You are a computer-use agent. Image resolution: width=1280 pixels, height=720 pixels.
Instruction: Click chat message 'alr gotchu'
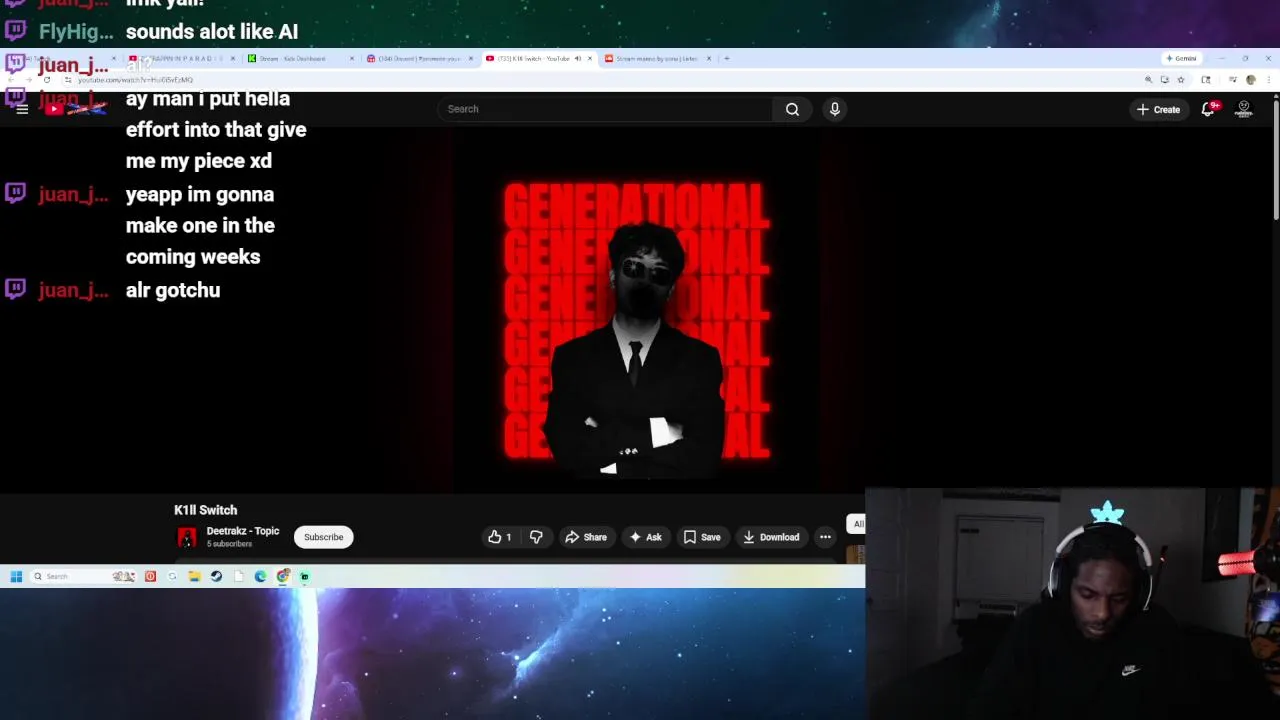[x=173, y=290]
